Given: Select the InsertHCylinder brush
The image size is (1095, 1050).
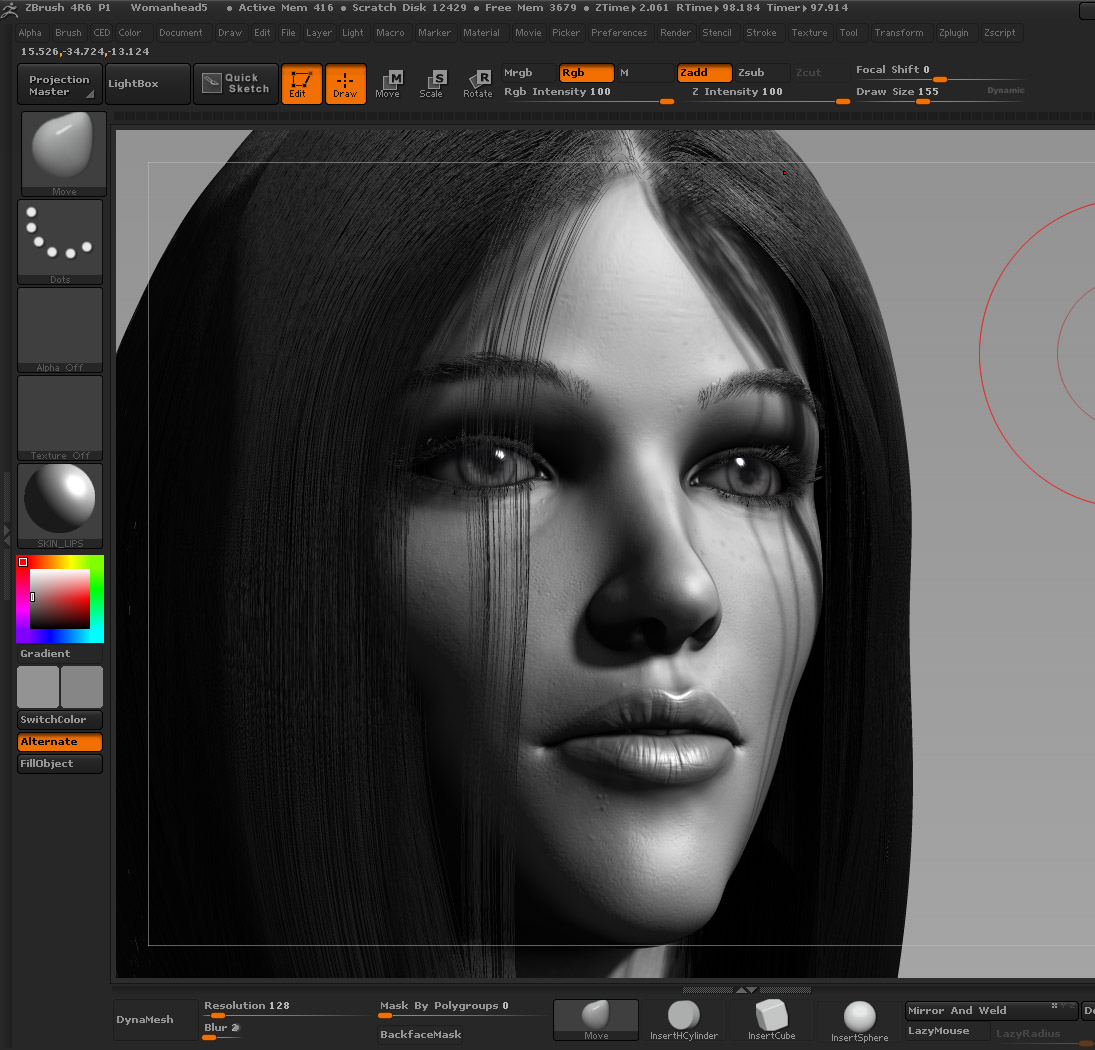Looking at the screenshot, I should pyautogui.click(x=684, y=1020).
